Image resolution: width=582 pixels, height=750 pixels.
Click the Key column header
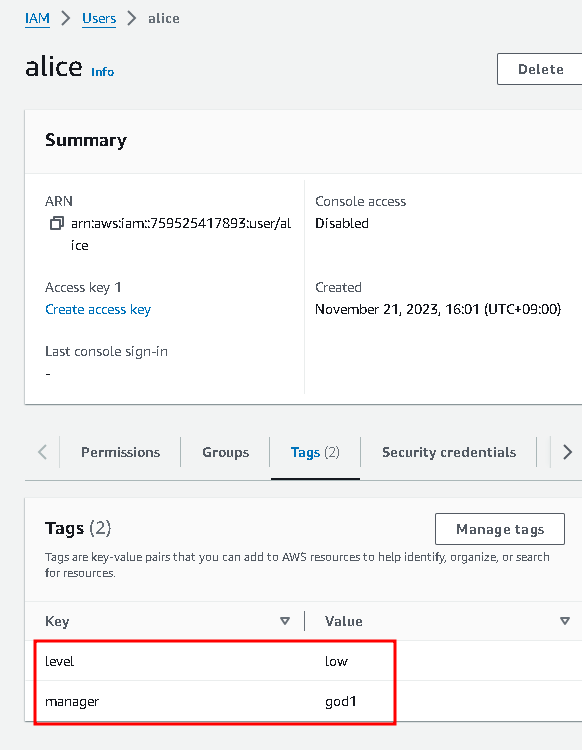(x=57, y=621)
